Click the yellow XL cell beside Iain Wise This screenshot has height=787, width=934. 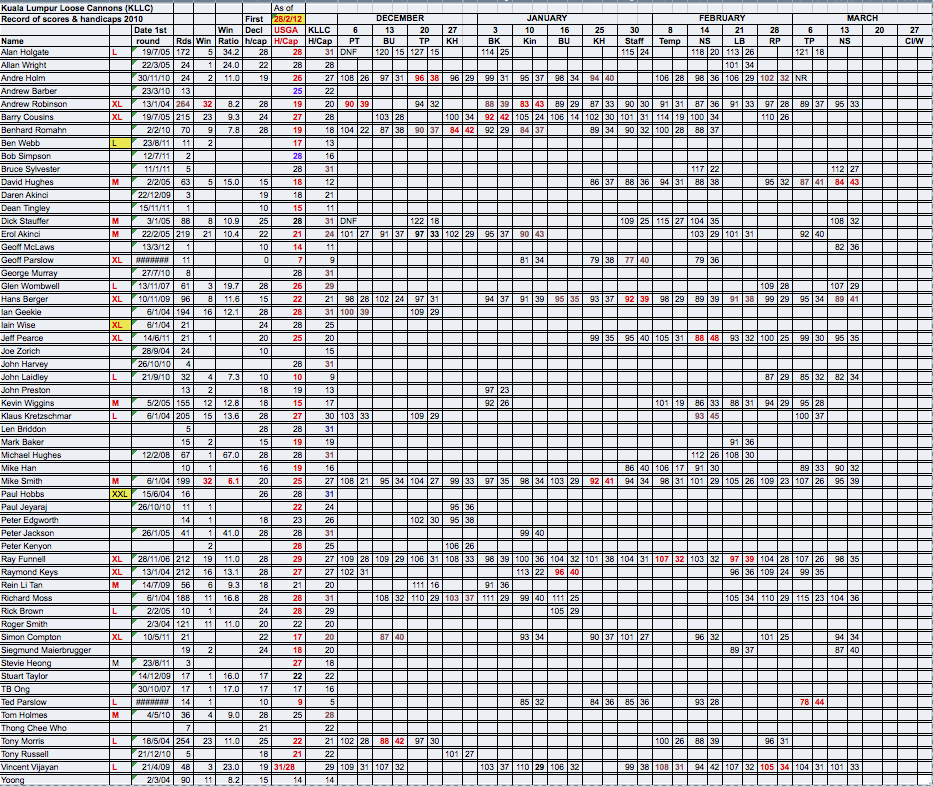click(x=119, y=325)
